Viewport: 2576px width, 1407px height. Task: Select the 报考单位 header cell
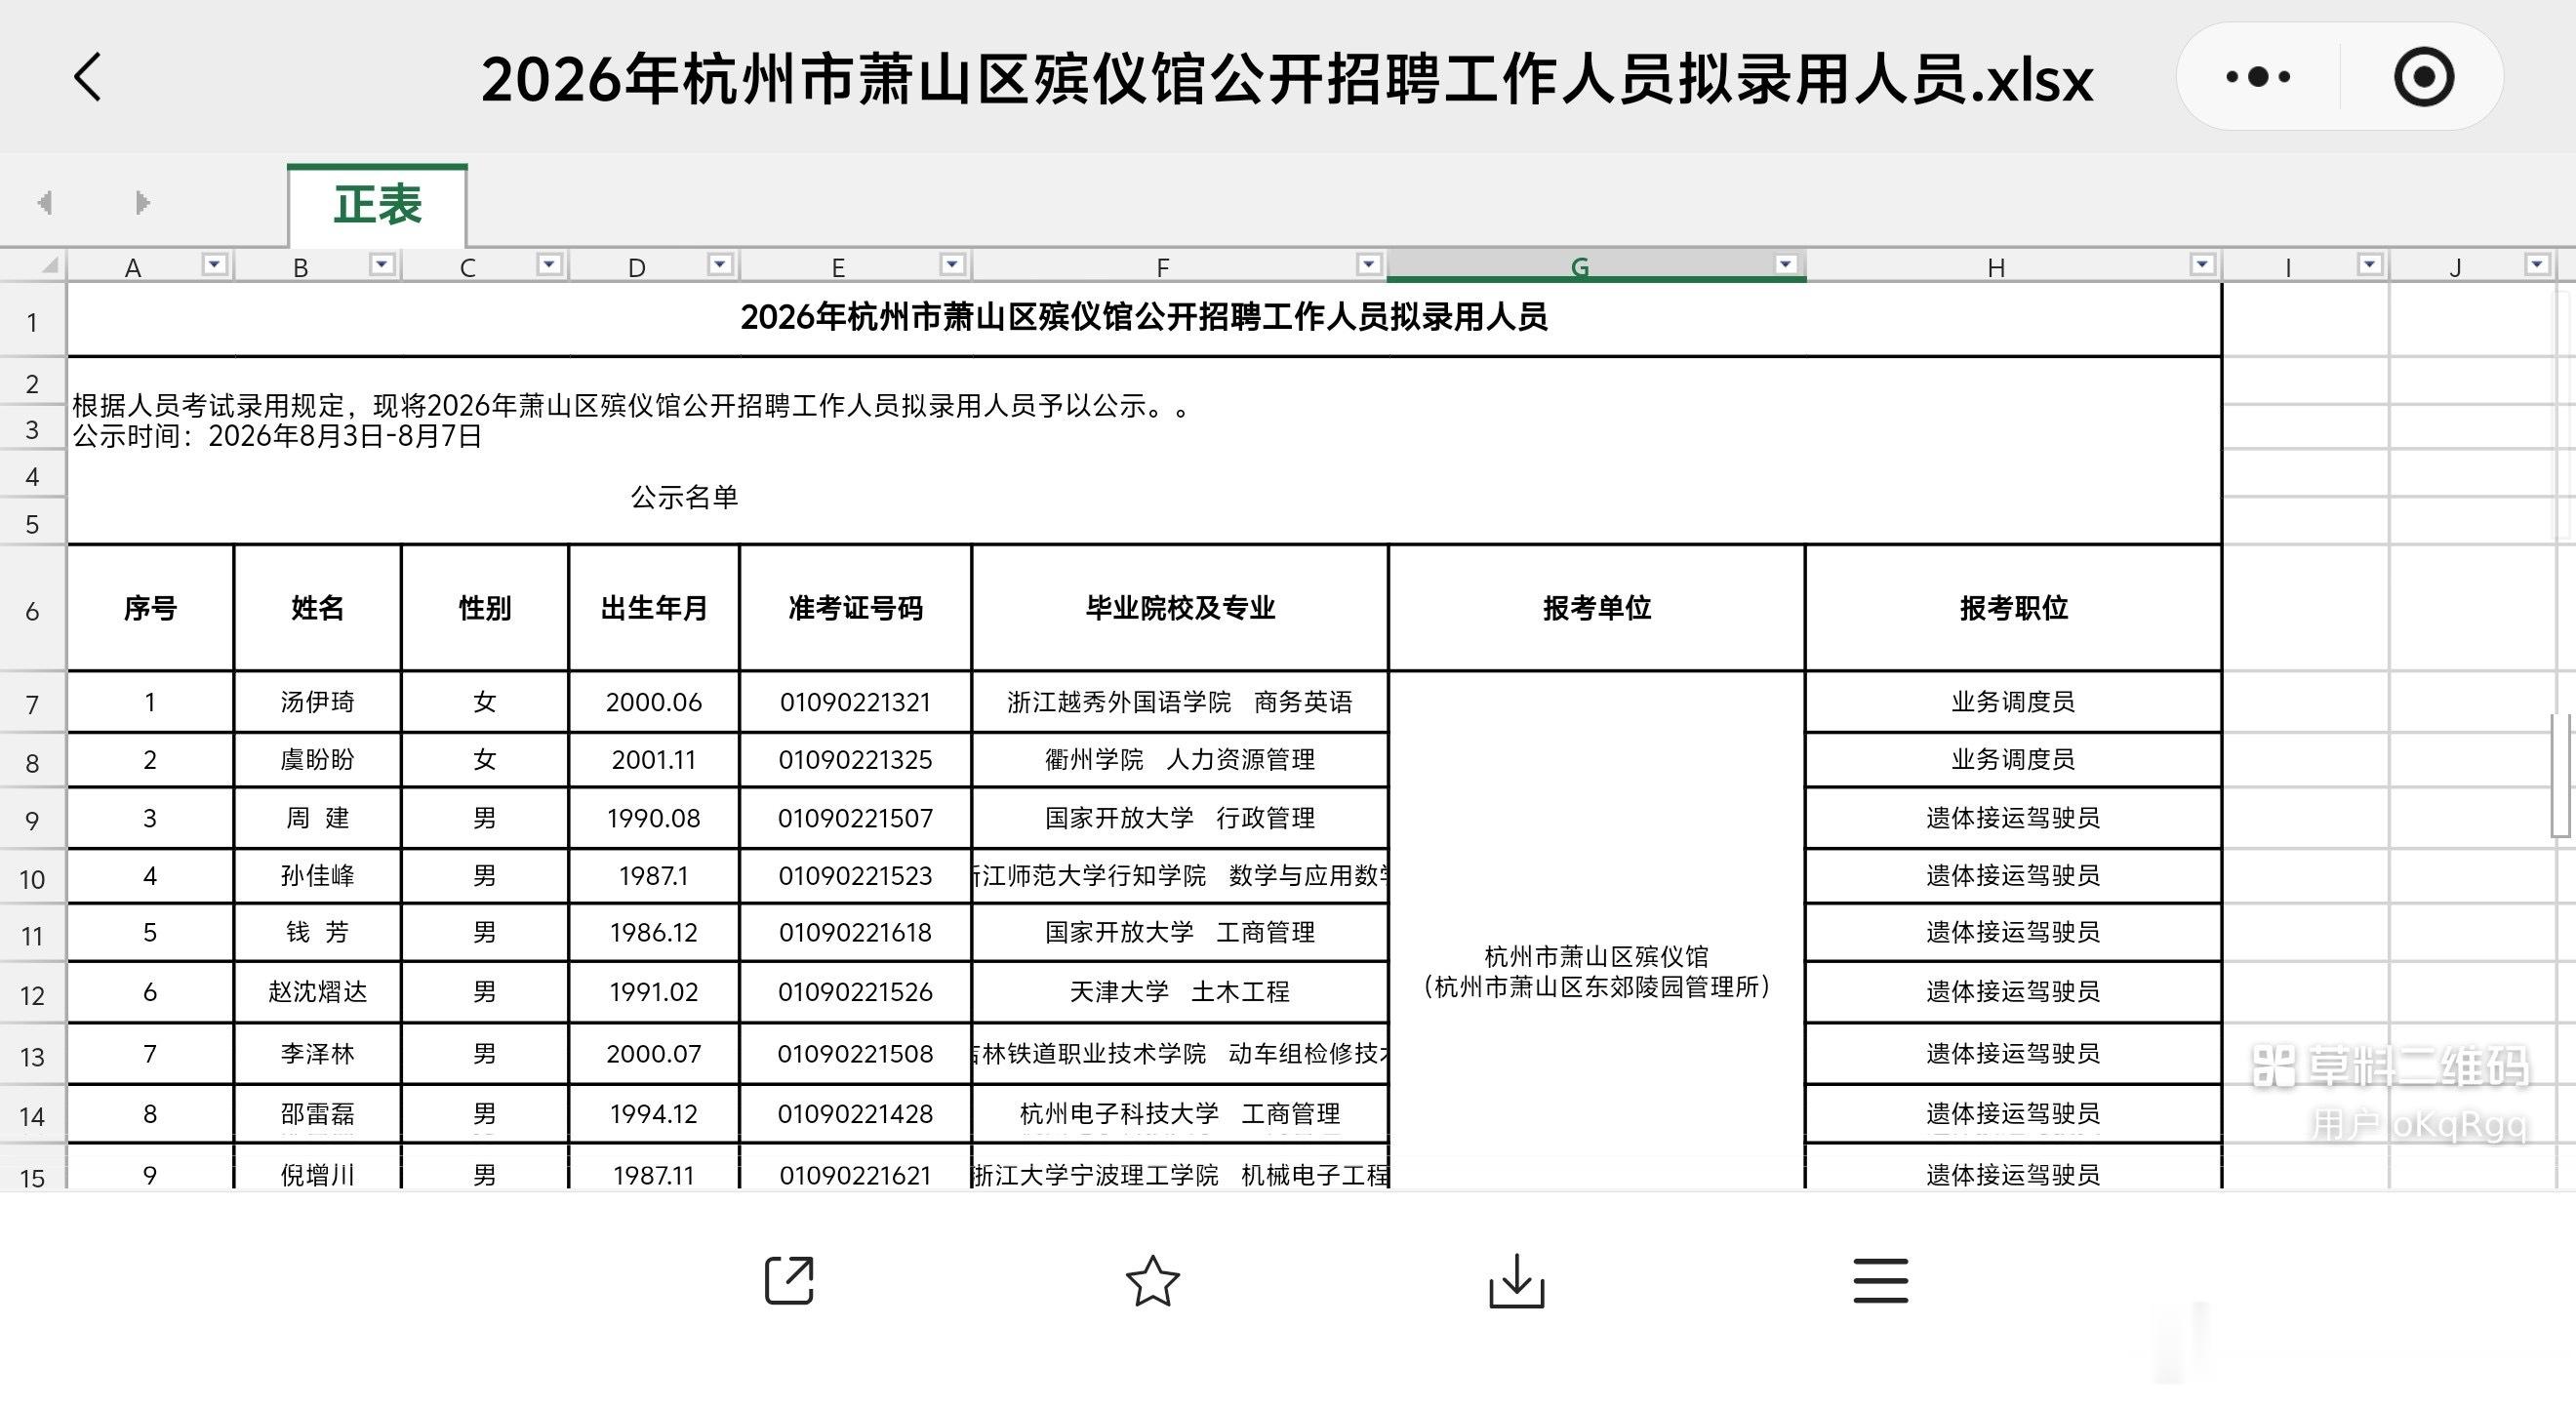point(1597,608)
